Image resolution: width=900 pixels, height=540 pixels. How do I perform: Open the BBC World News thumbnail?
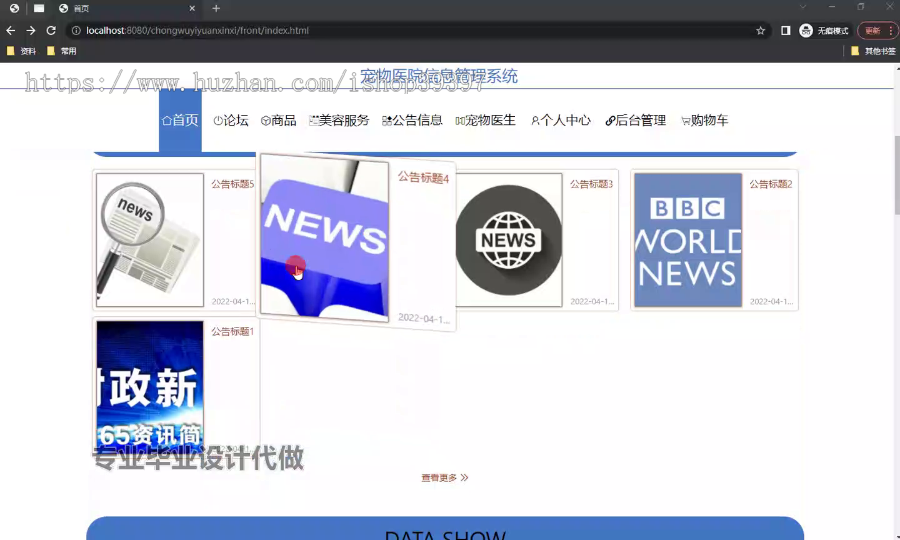click(x=688, y=240)
